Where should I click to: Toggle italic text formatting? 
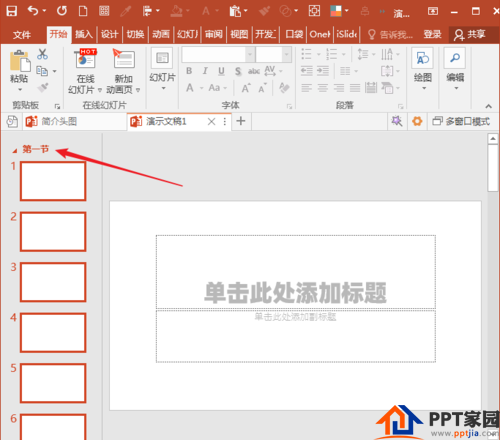click(205, 71)
